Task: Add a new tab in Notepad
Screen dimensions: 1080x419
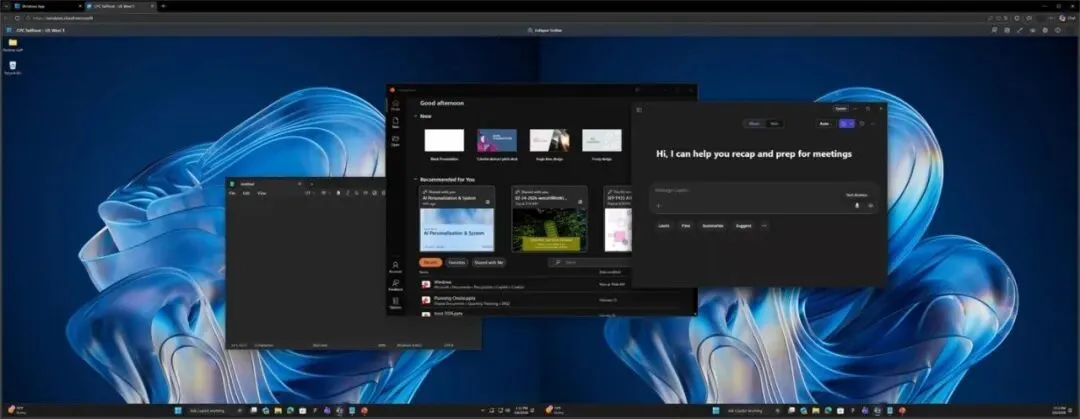Action: [311, 184]
